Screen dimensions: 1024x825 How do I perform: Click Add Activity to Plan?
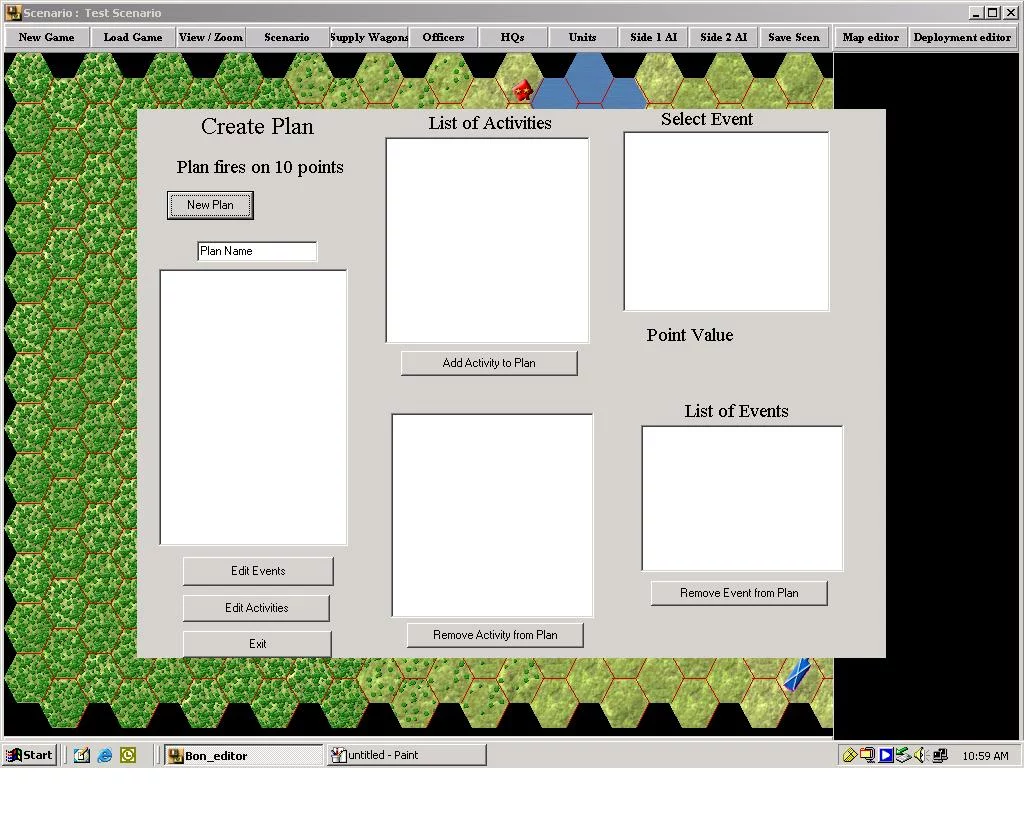(x=489, y=363)
